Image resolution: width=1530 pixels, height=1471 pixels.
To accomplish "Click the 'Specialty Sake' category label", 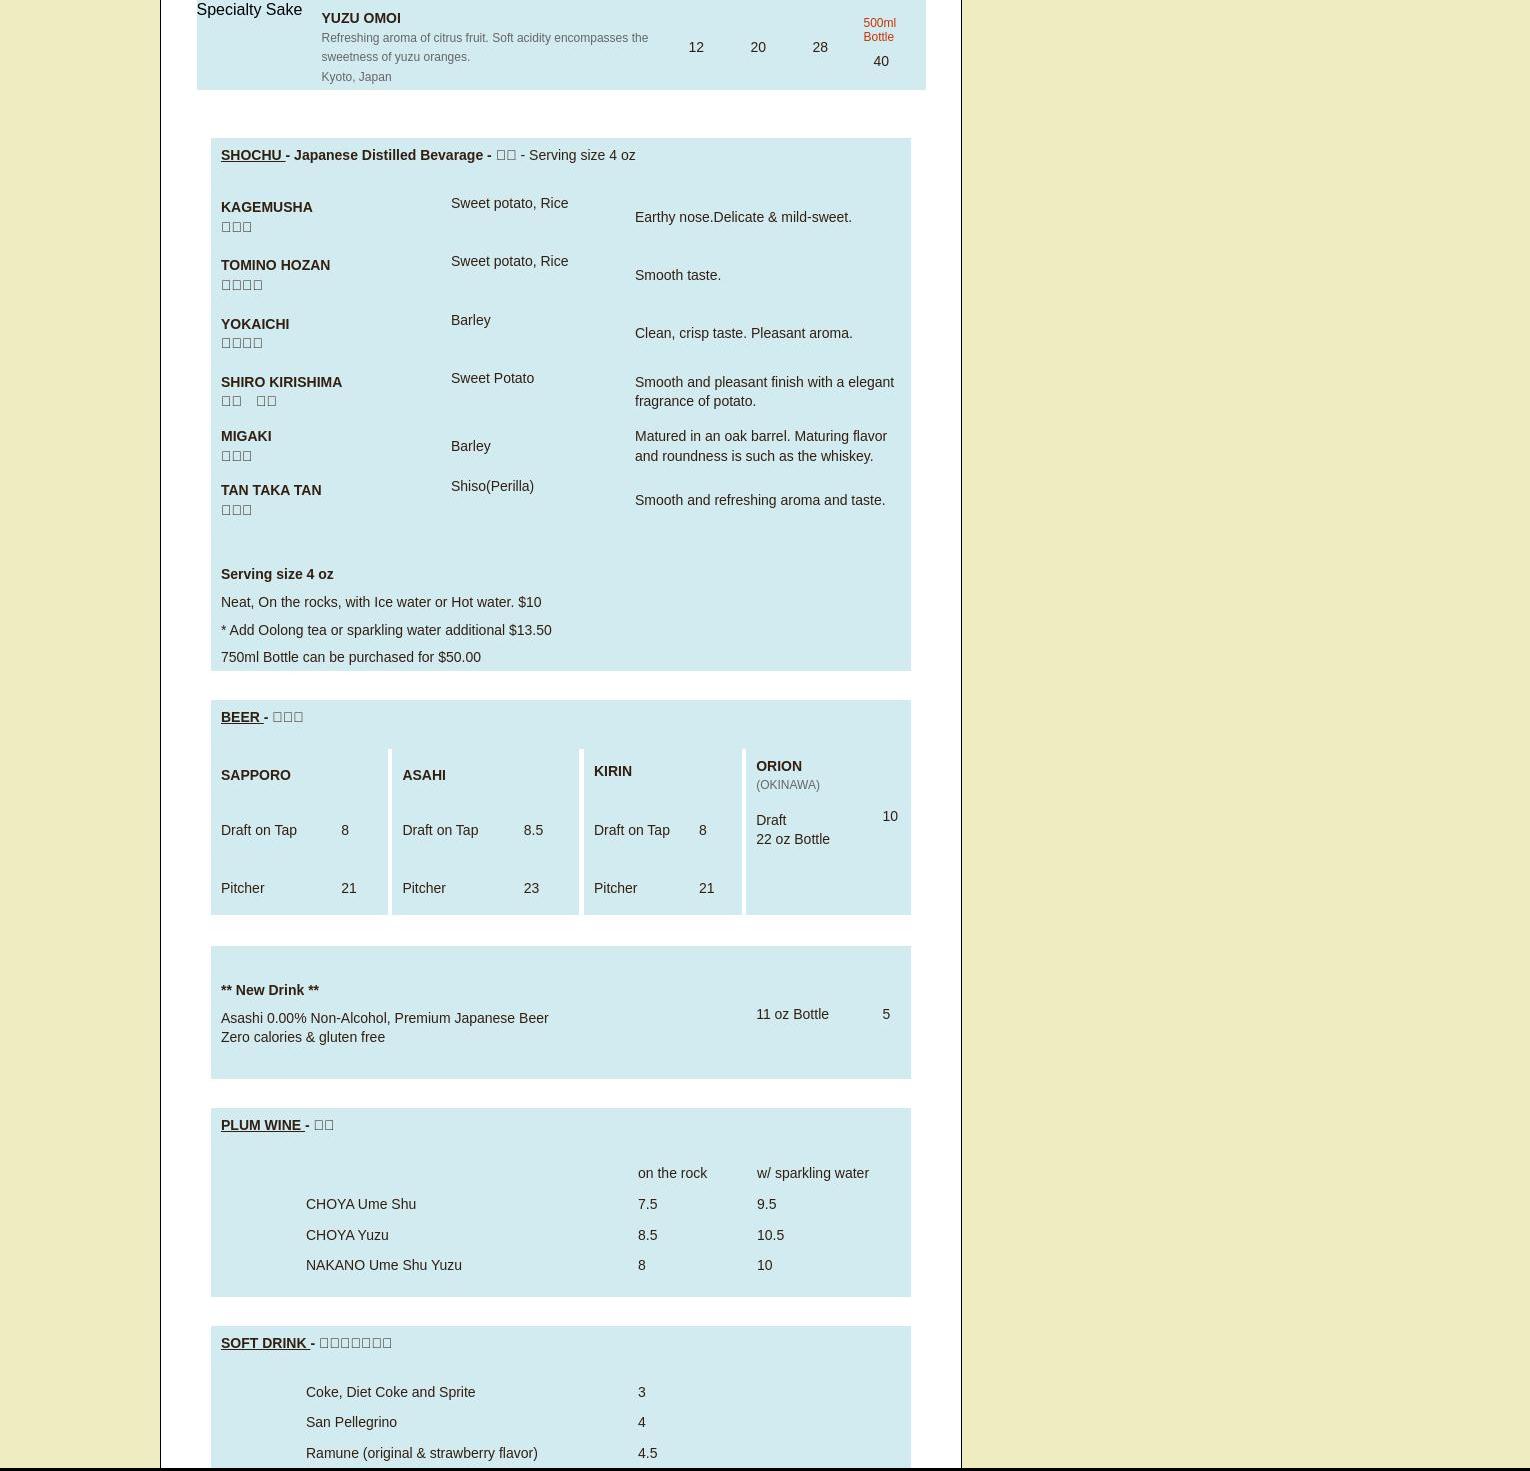I will pyautogui.click(x=249, y=10).
